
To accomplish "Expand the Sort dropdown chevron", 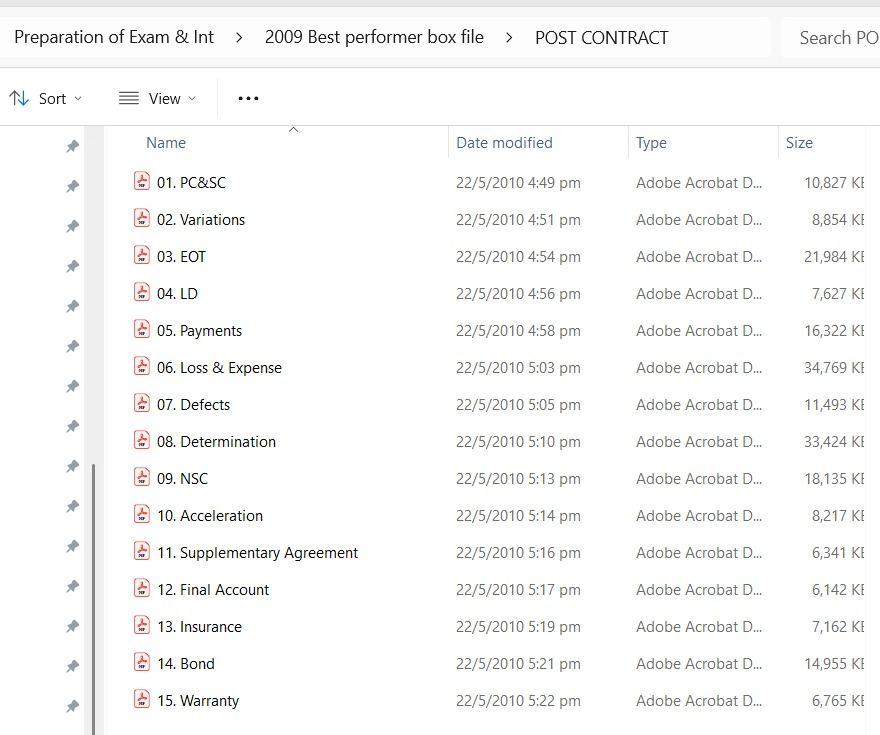I will click(78, 99).
